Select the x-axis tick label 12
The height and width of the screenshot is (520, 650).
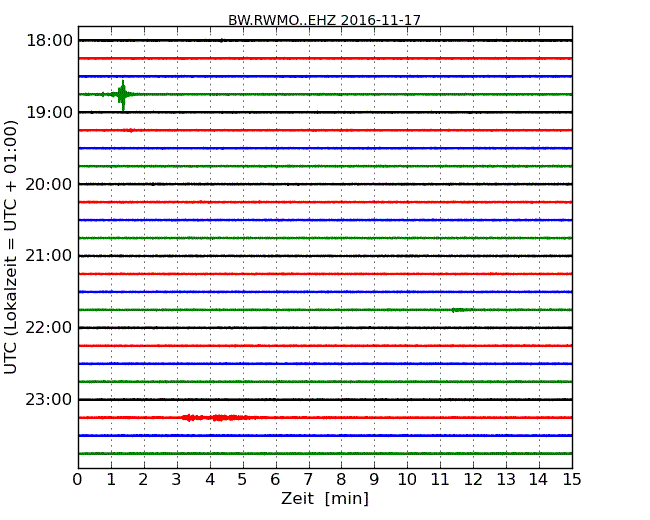(x=473, y=480)
